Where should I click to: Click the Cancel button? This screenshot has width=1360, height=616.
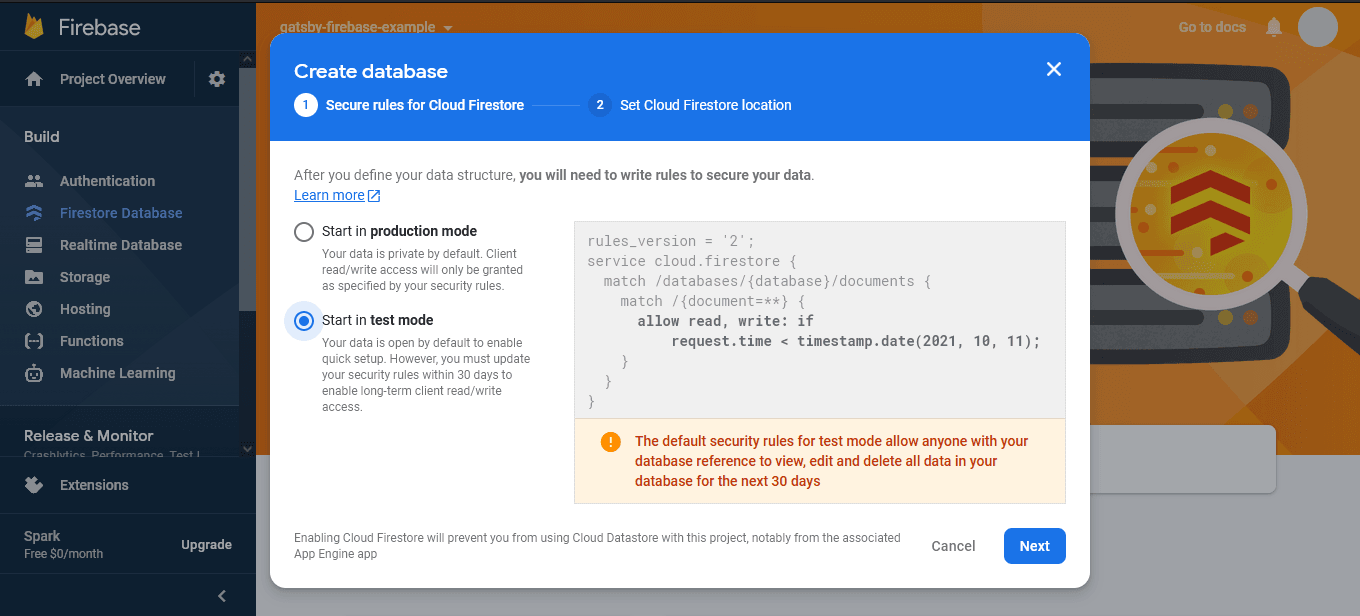(953, 546)
